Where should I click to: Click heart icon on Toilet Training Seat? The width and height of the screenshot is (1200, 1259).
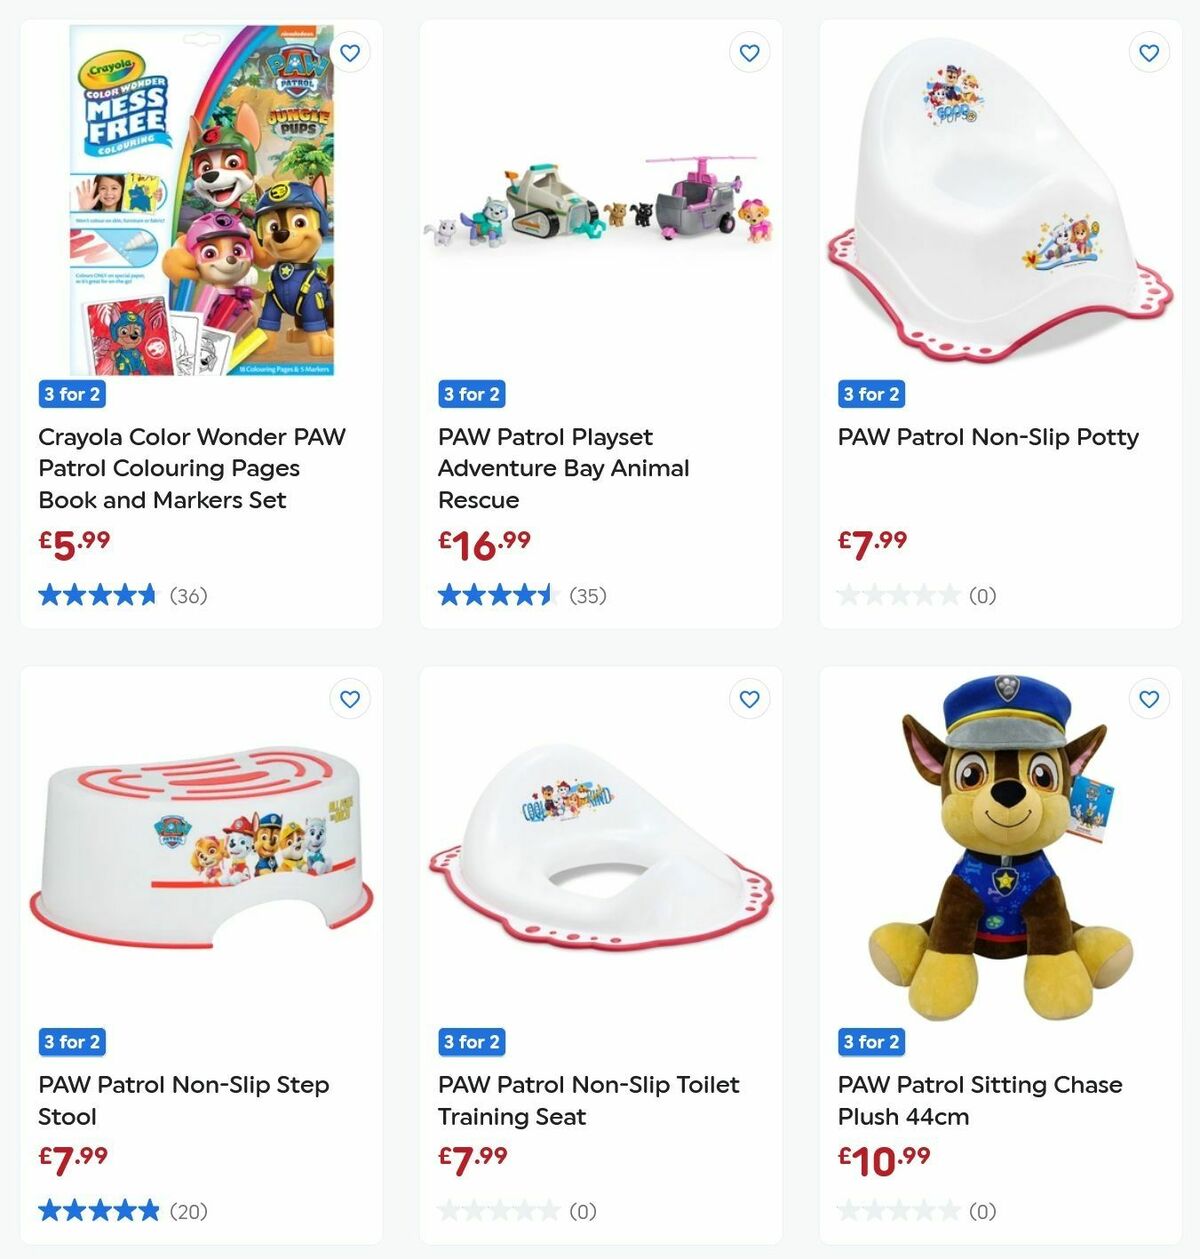(x=749, y=700)
